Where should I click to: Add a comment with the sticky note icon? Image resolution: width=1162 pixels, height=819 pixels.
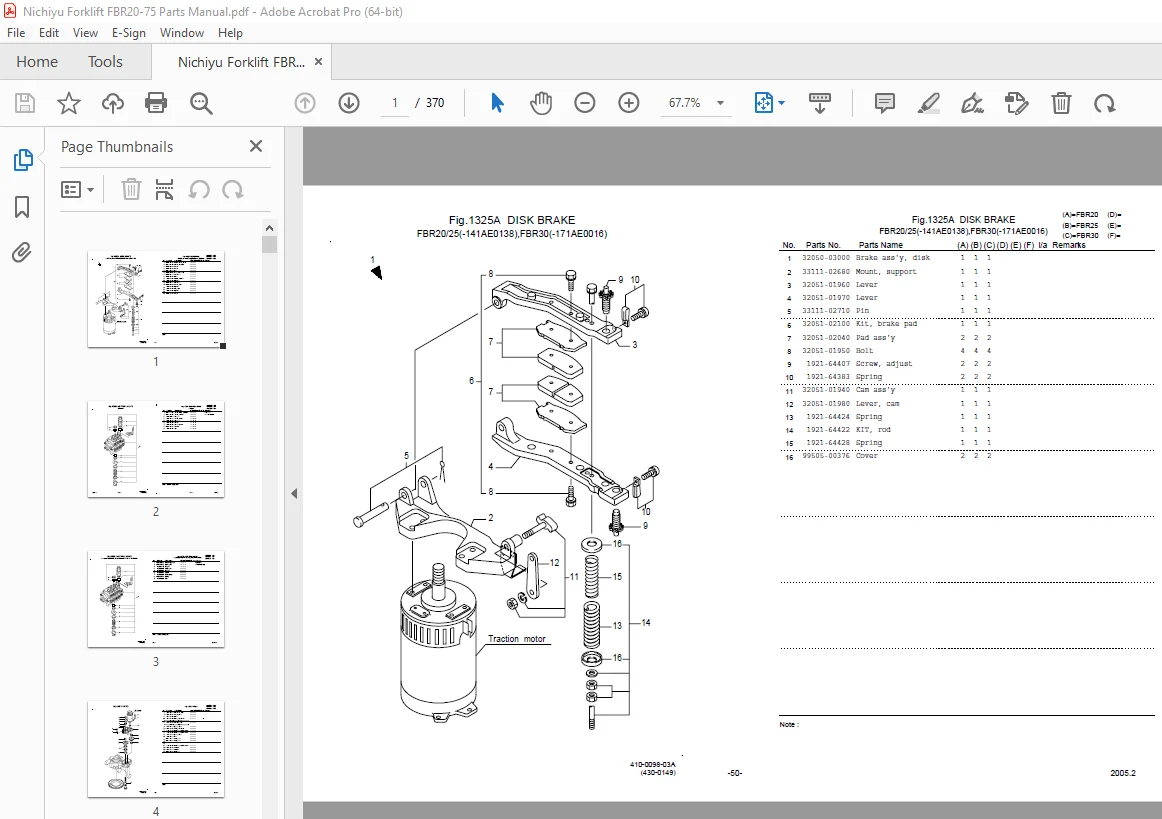coord(885,103)
